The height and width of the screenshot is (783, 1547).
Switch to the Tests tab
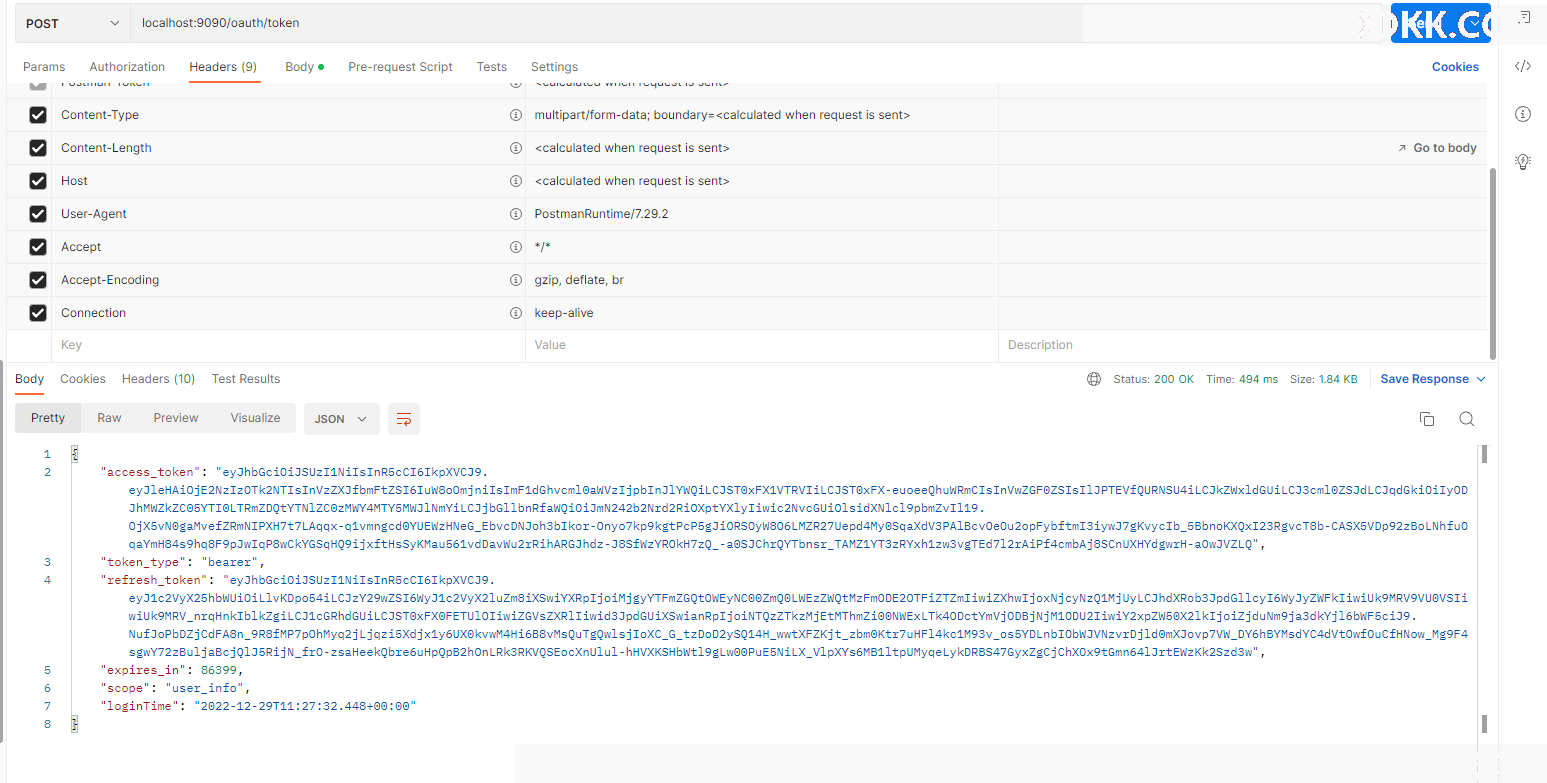tap(491, 67)
